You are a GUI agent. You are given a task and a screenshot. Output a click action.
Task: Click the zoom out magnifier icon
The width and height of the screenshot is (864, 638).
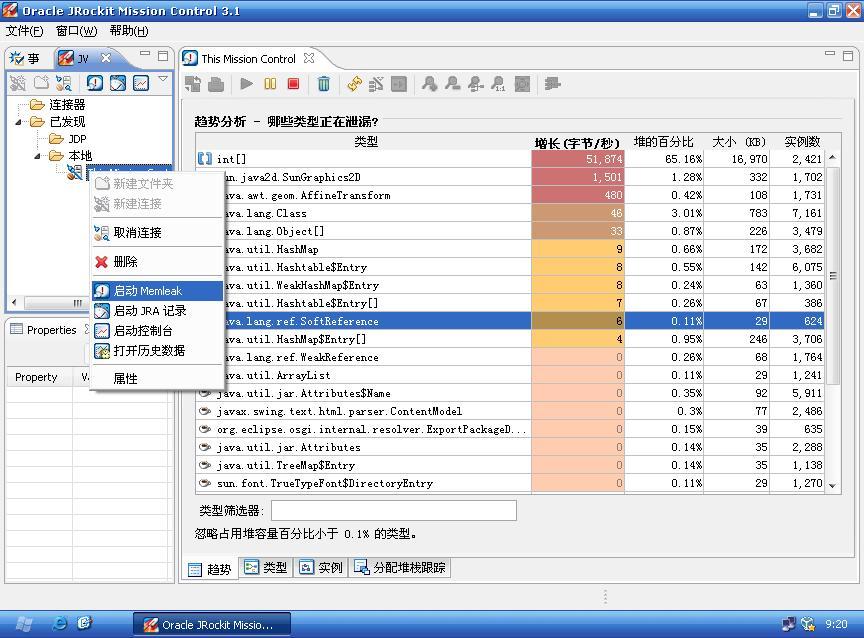(x=452, y=84)
